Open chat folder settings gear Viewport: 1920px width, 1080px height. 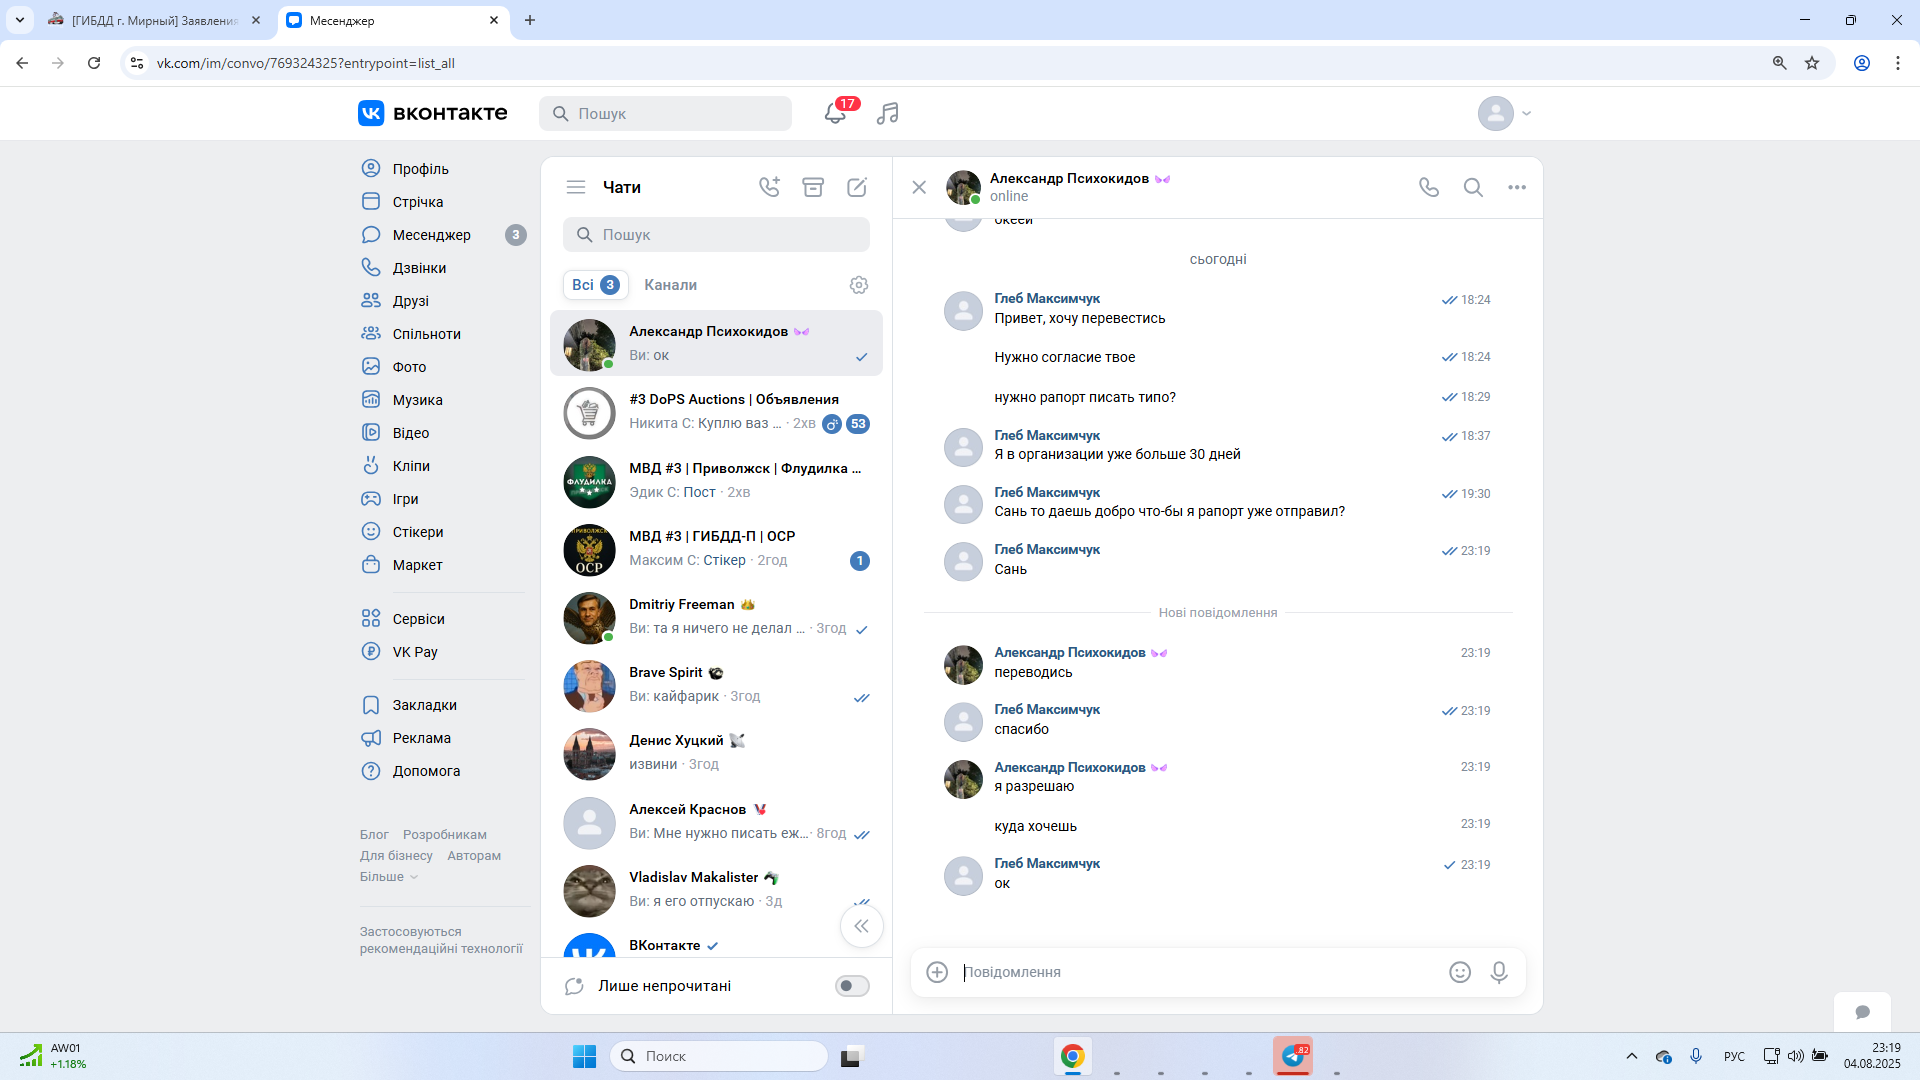859,285
